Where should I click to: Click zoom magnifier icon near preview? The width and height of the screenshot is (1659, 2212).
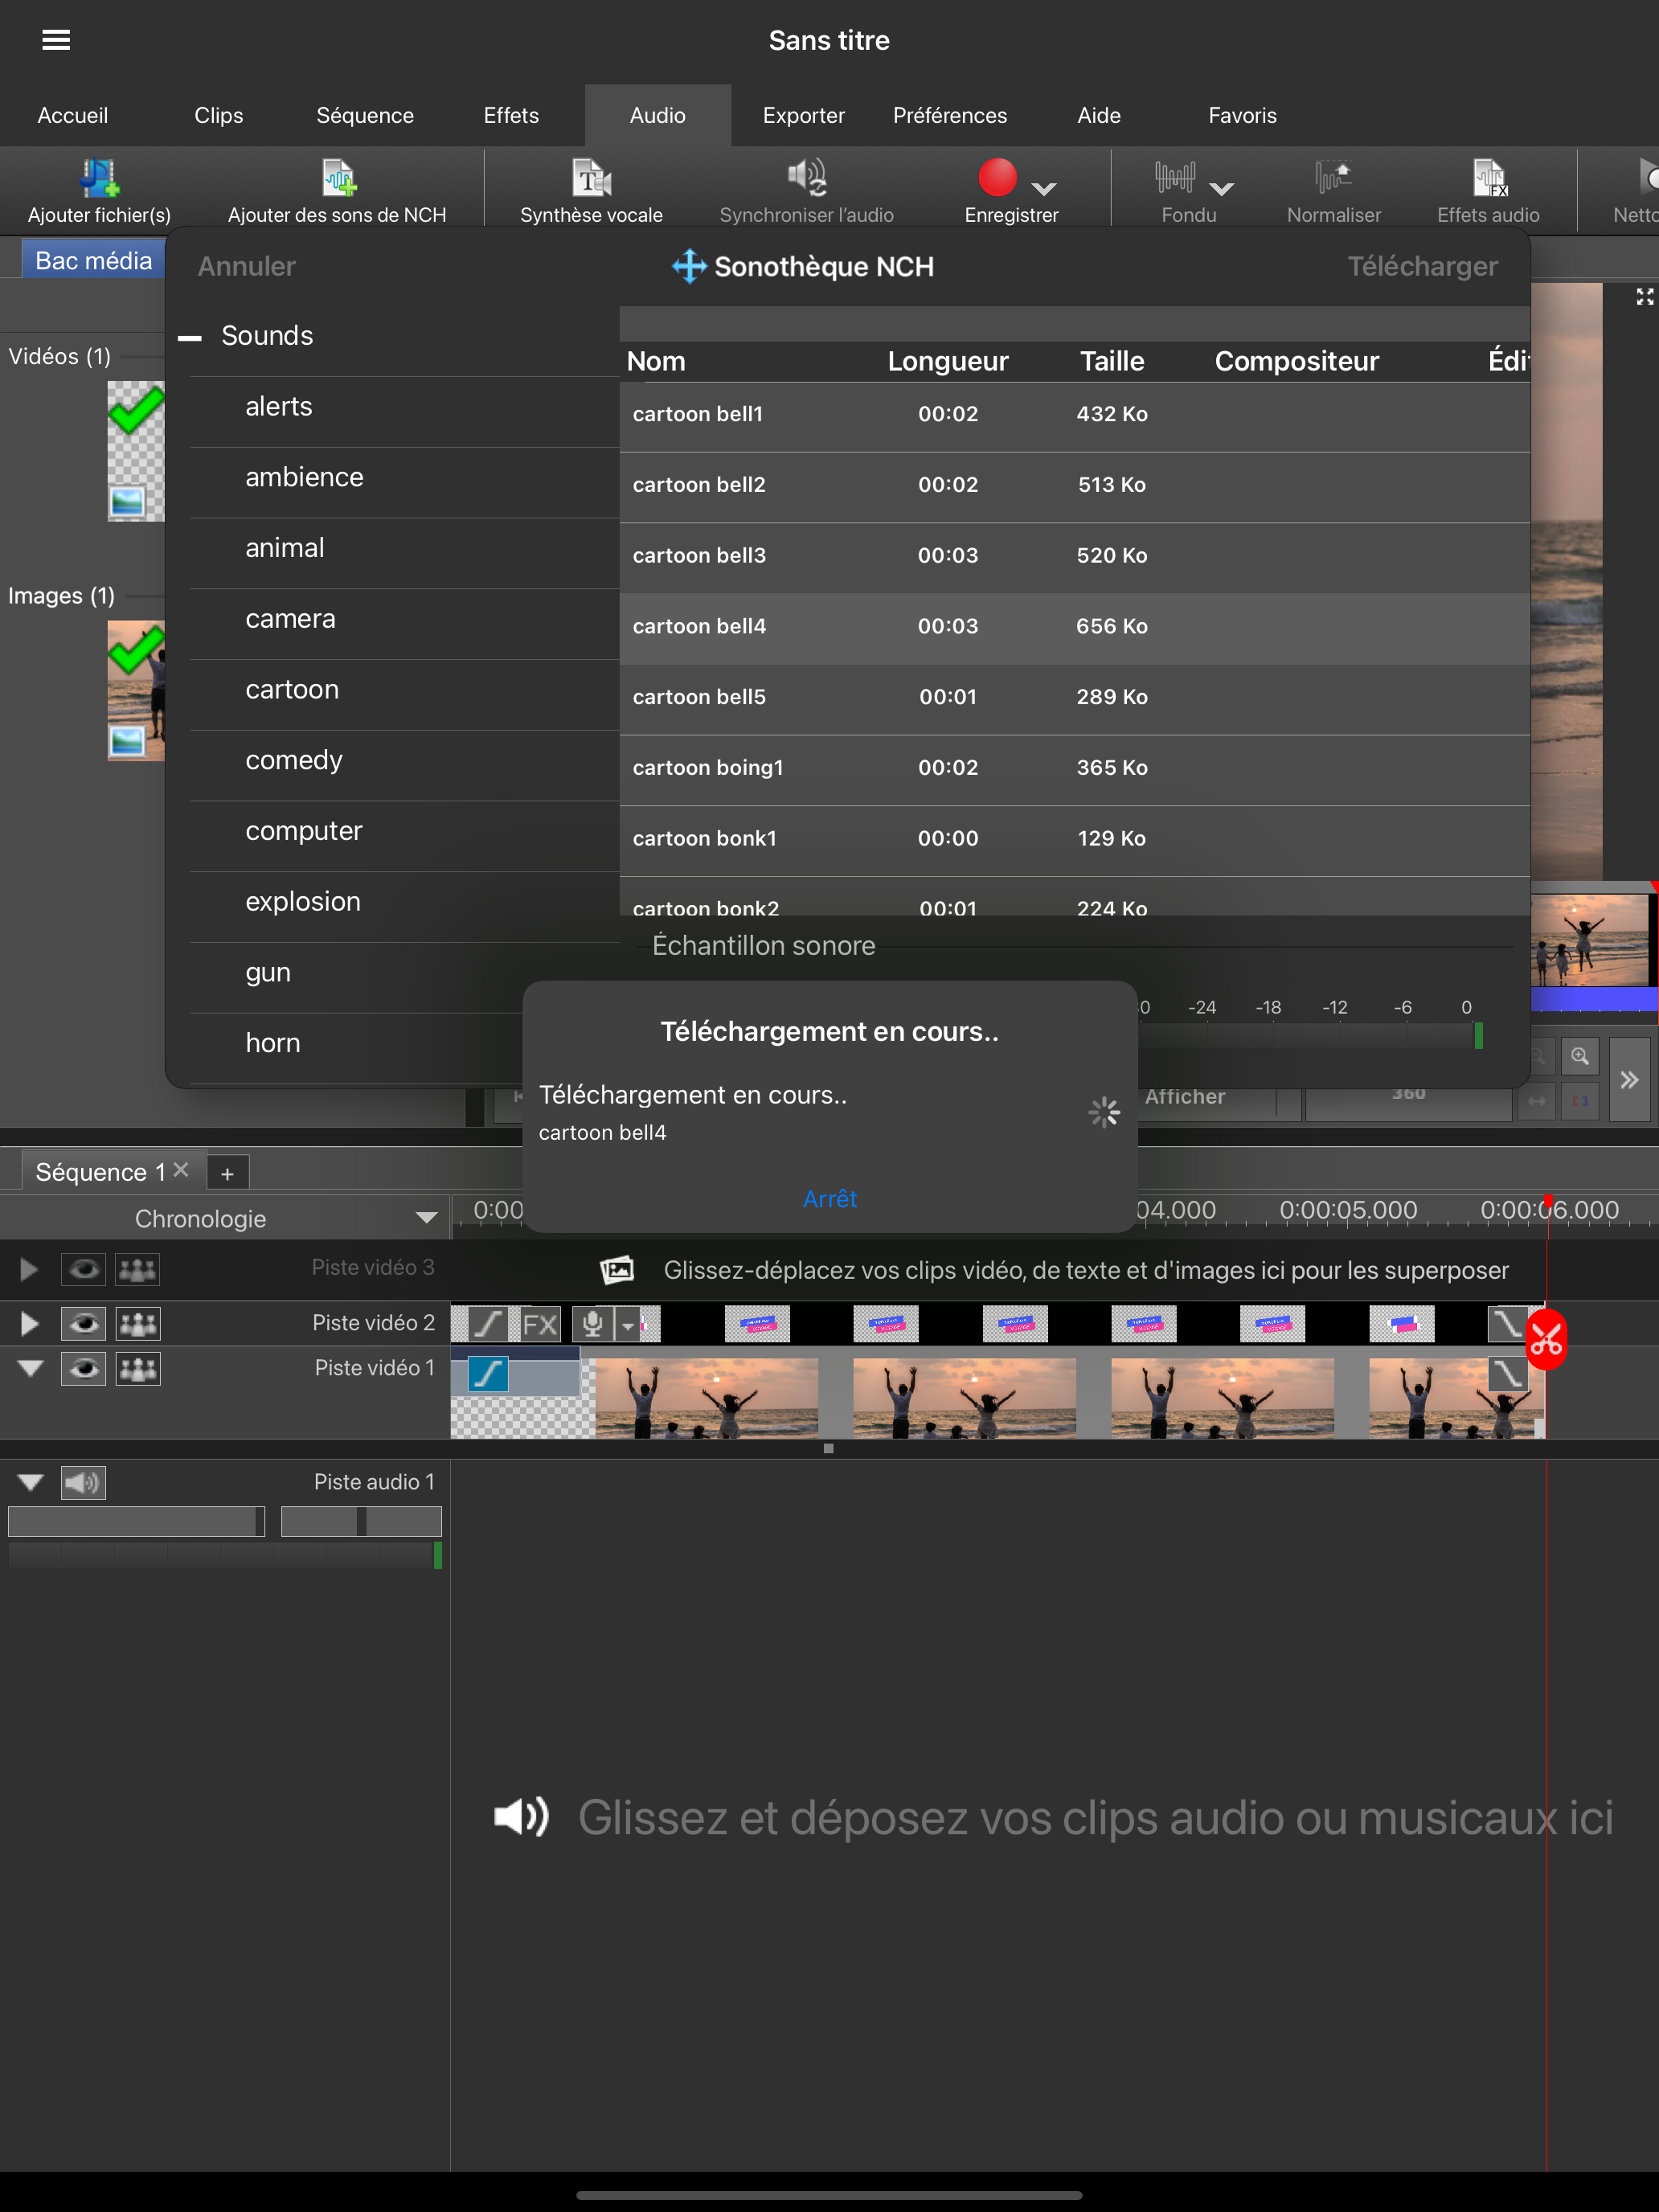(x=1580, y=1056)
